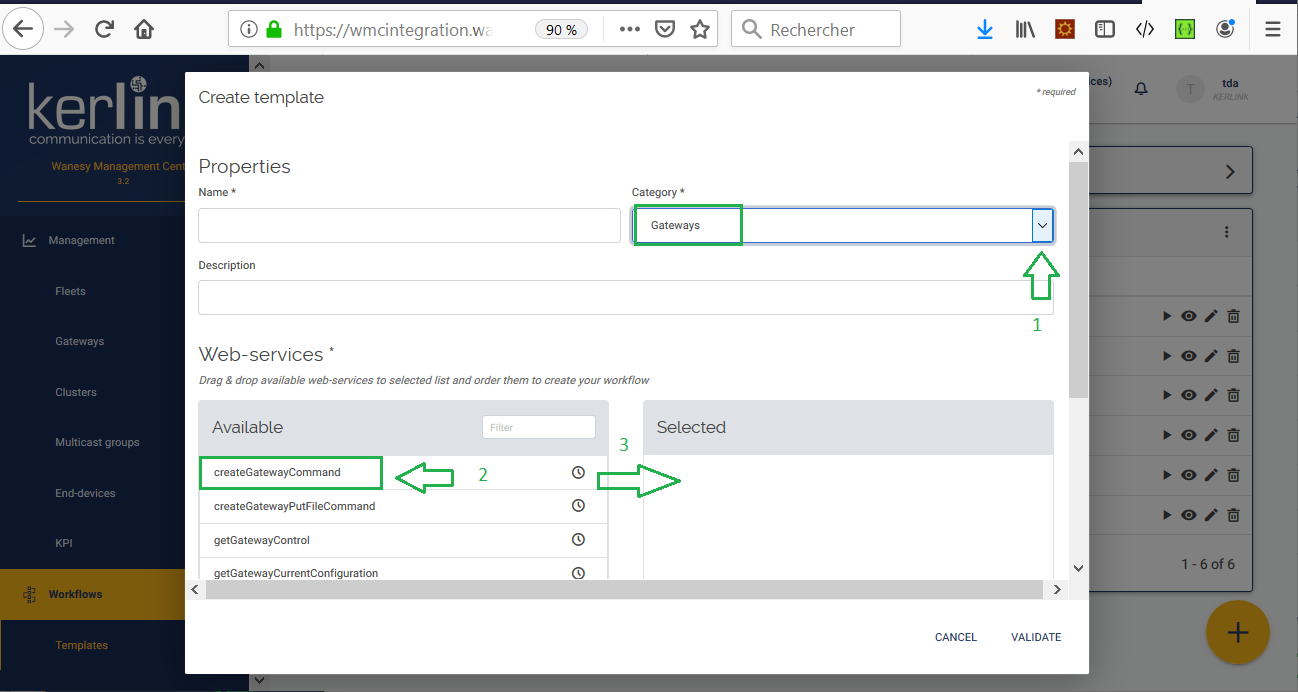Bookmark page with star icon

(x=700, y=29)
